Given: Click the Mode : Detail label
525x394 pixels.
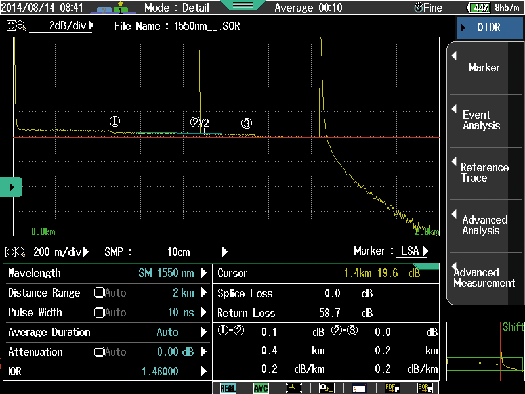Looking at the screenshot, I should click(x=177, y=8).
